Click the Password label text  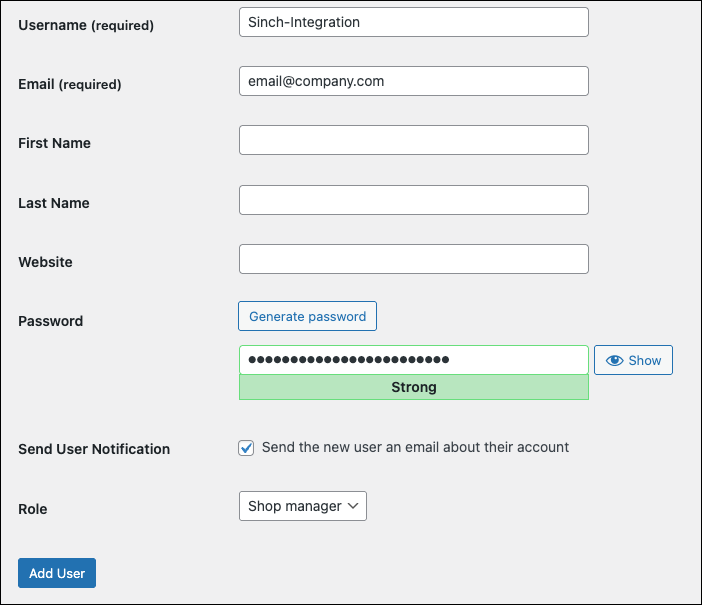tap(51, 321)
